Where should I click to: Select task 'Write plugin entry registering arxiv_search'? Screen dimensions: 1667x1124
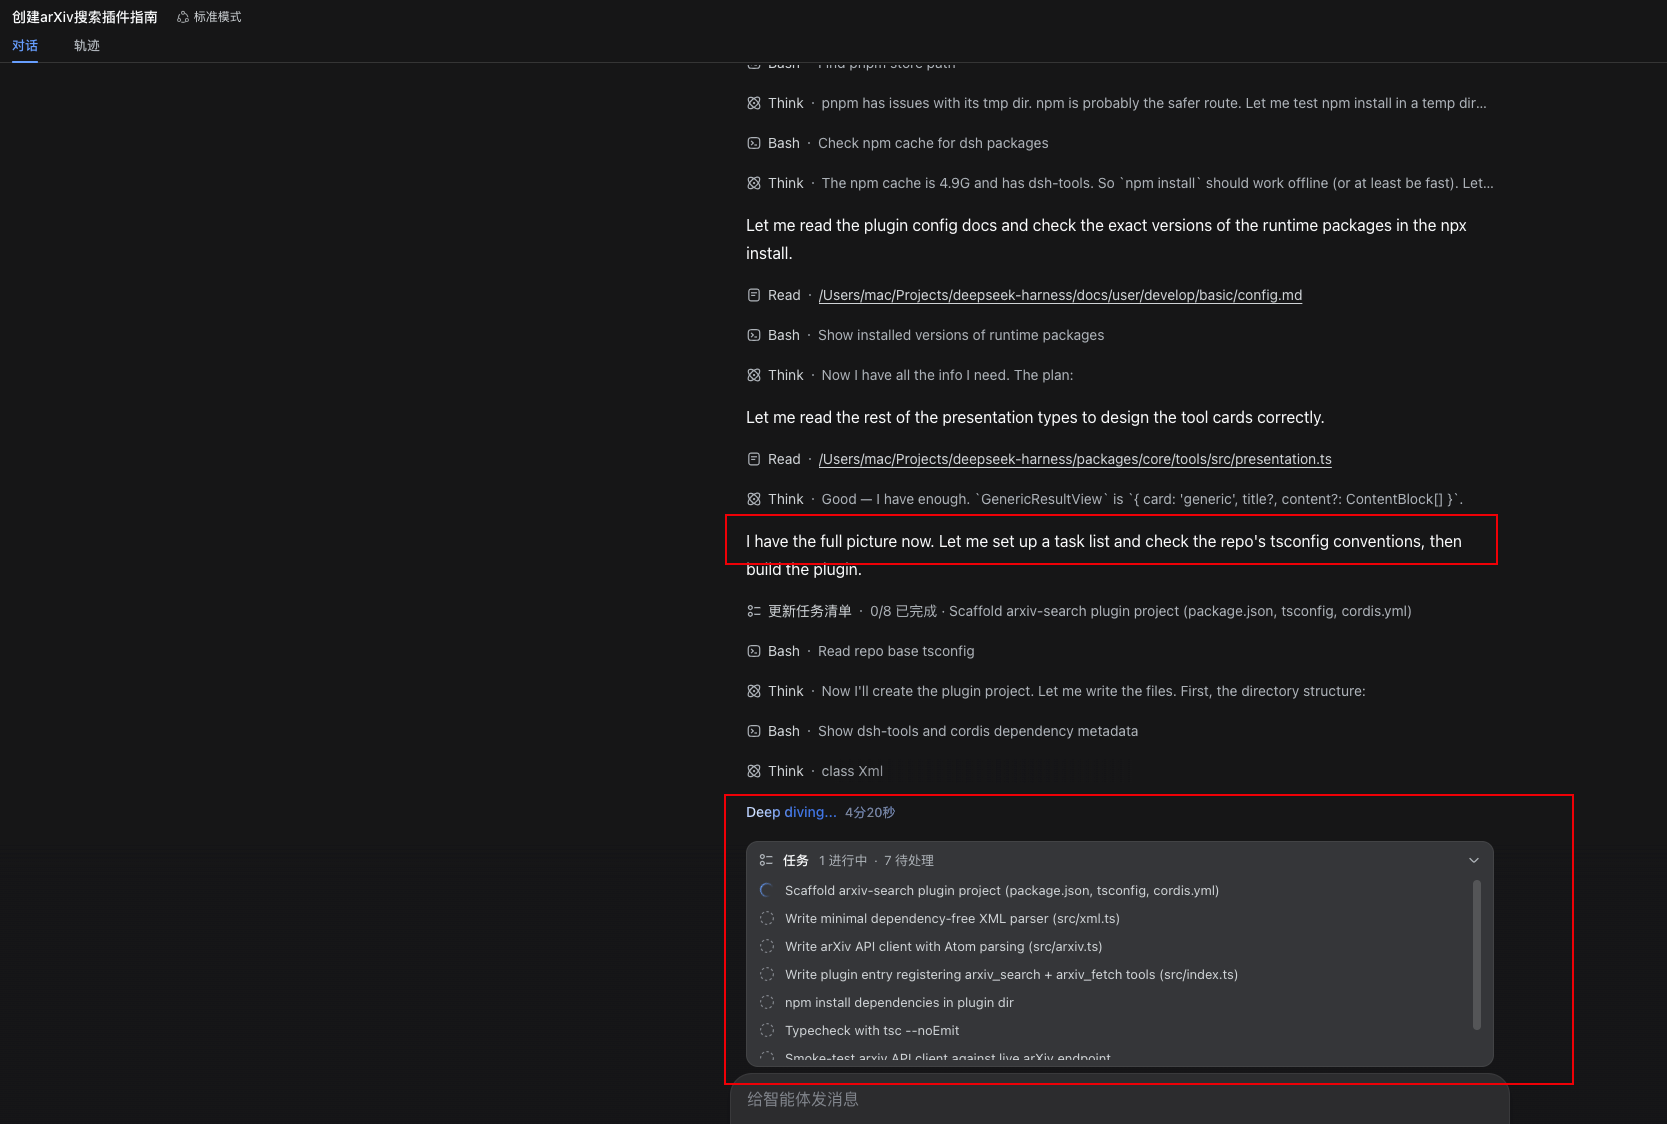coord(1011,974)
